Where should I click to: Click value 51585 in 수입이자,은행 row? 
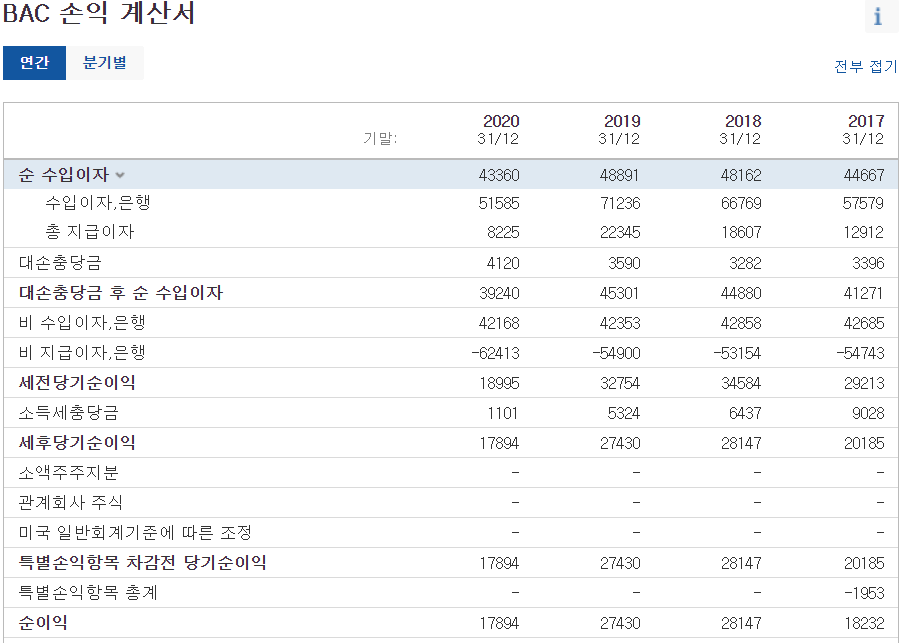[499, 203]
